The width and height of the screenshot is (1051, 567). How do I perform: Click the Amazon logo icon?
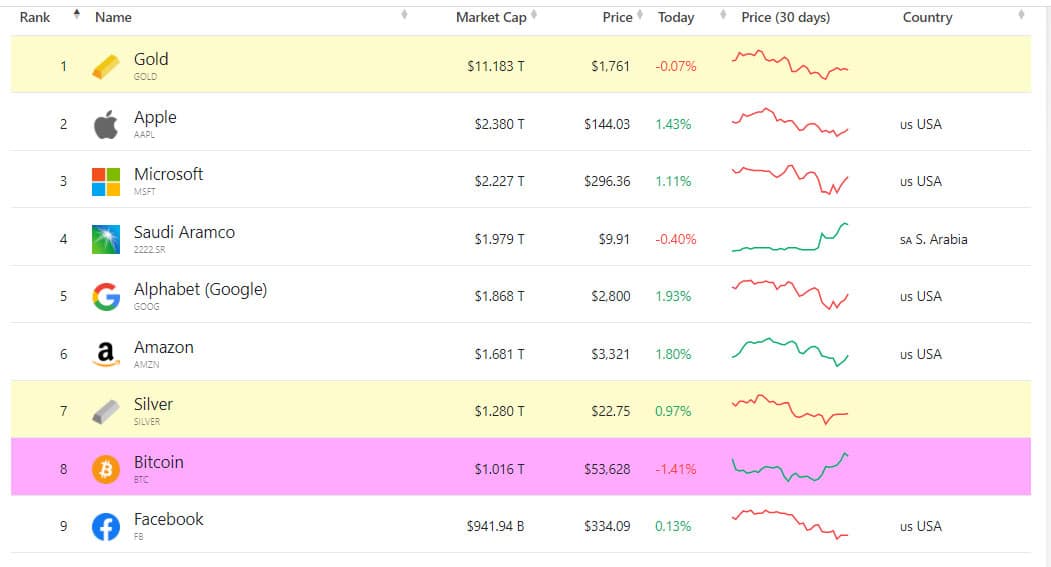pos(106,354)
